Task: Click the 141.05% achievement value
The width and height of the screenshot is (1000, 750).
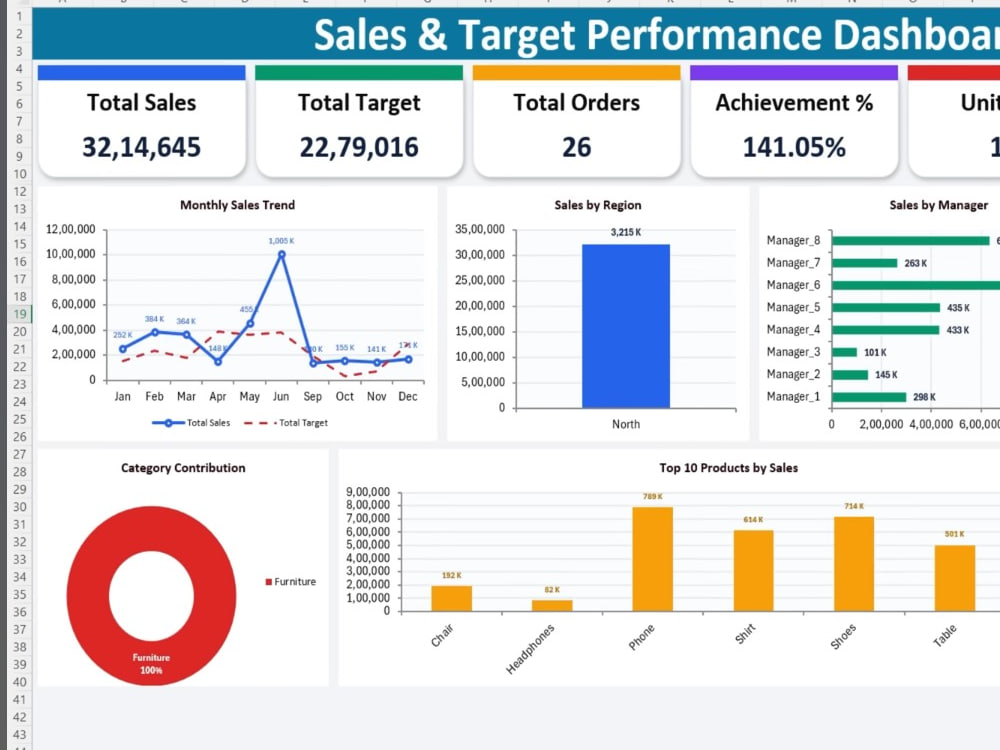Action: tap(794, 147)
